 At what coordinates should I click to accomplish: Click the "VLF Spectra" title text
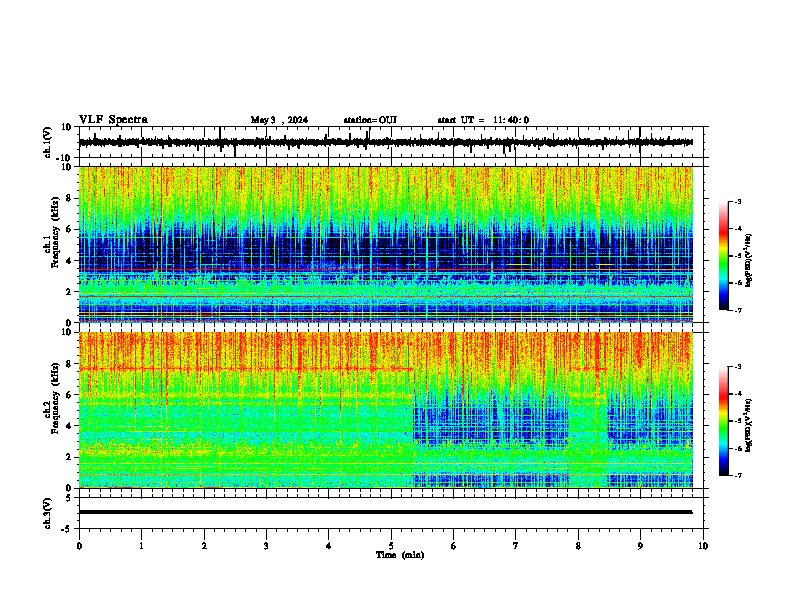pos(113,120)
